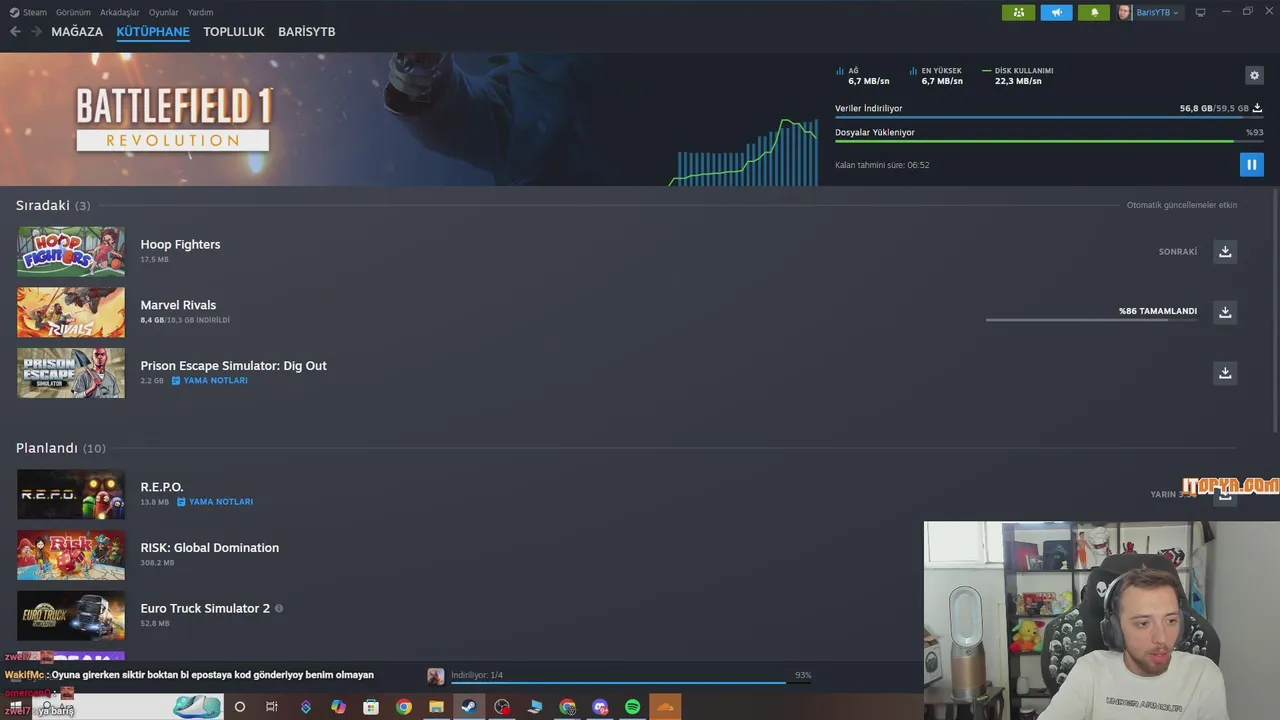Open Discord from the taskbar

pos(600,707)
